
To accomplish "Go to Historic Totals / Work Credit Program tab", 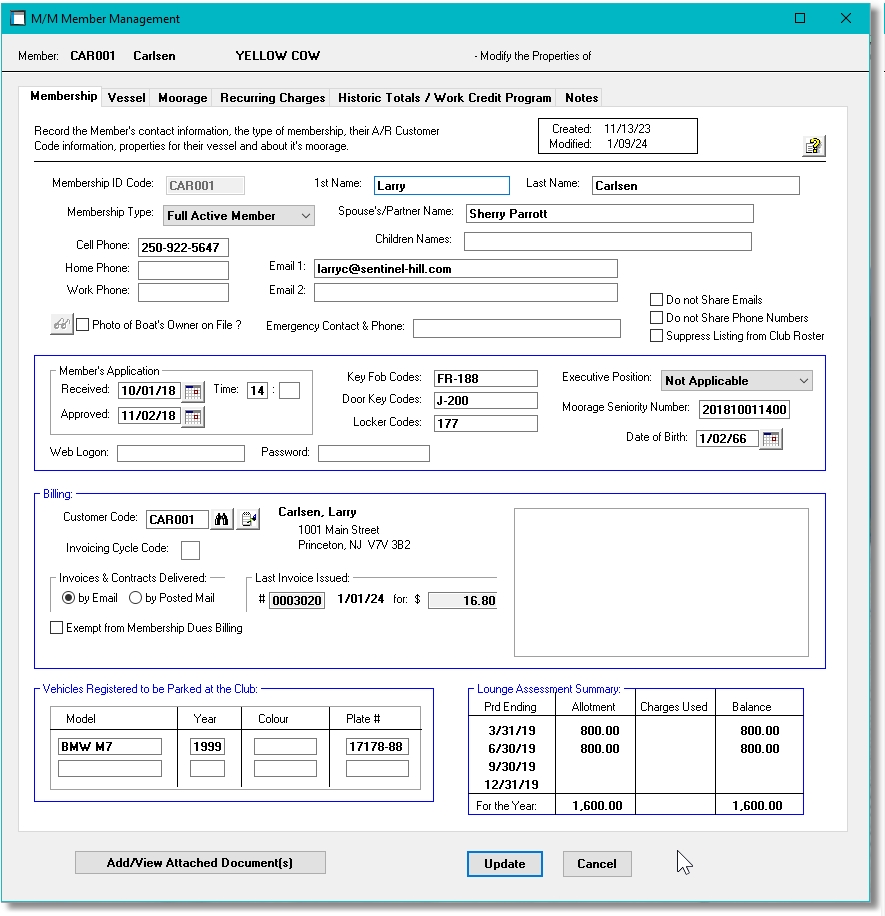I will pos(444,98).
